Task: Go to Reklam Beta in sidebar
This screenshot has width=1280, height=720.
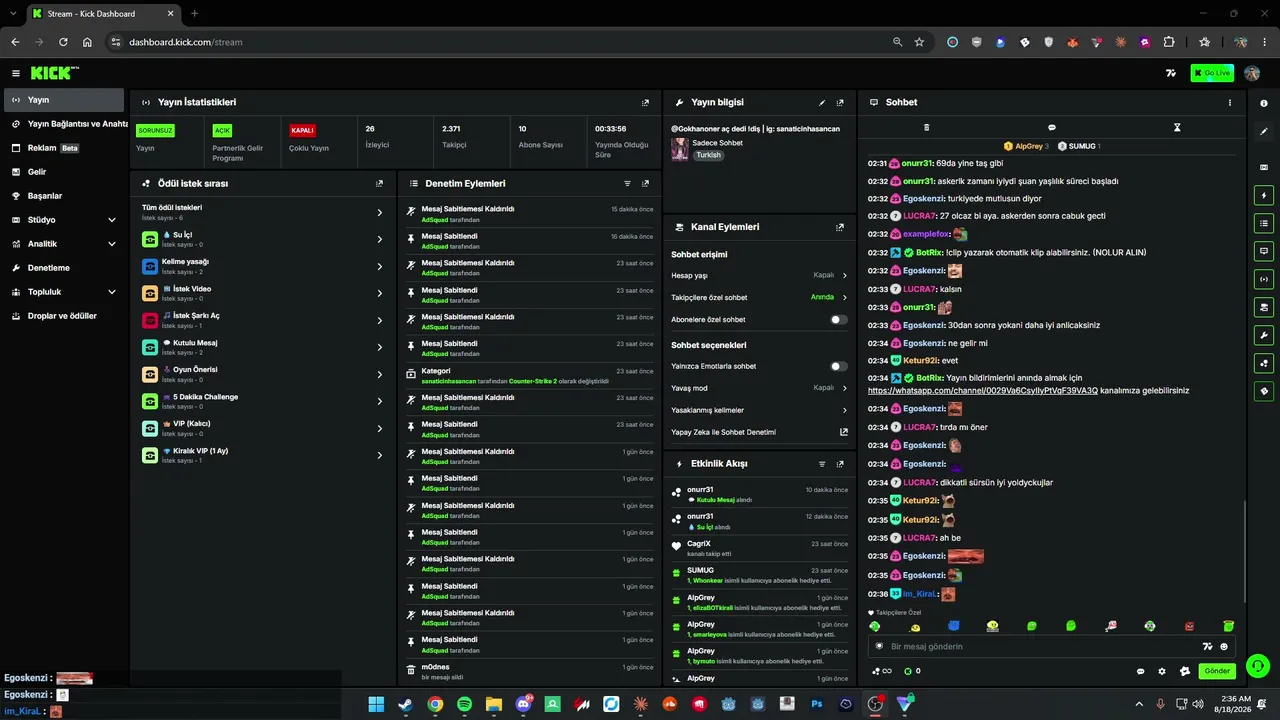Action: (x=64, y=148)
